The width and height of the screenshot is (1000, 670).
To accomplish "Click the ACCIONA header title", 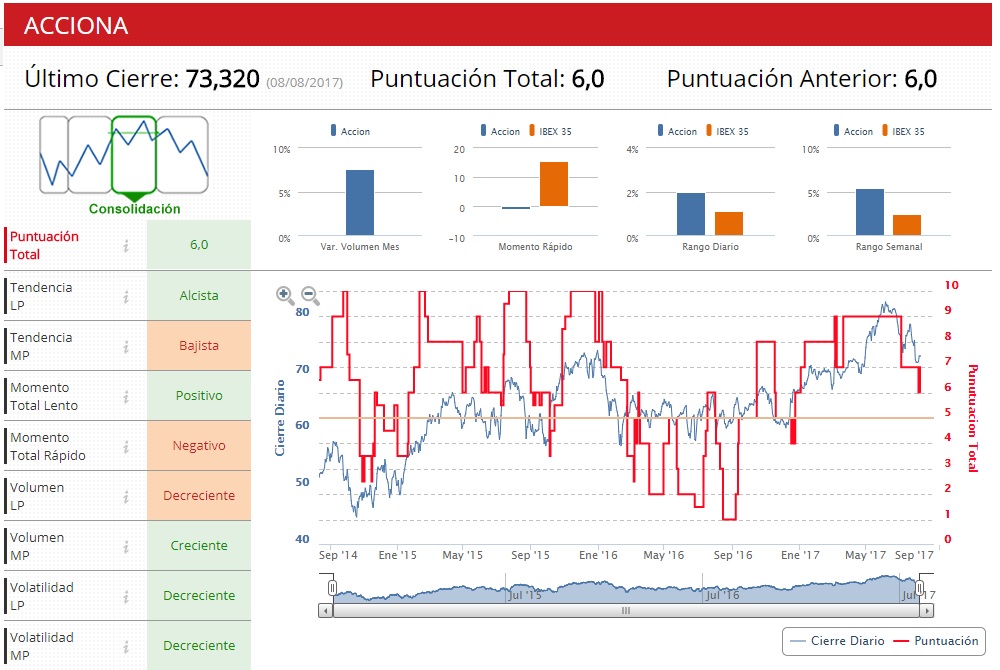I will [x=76, y=25].
